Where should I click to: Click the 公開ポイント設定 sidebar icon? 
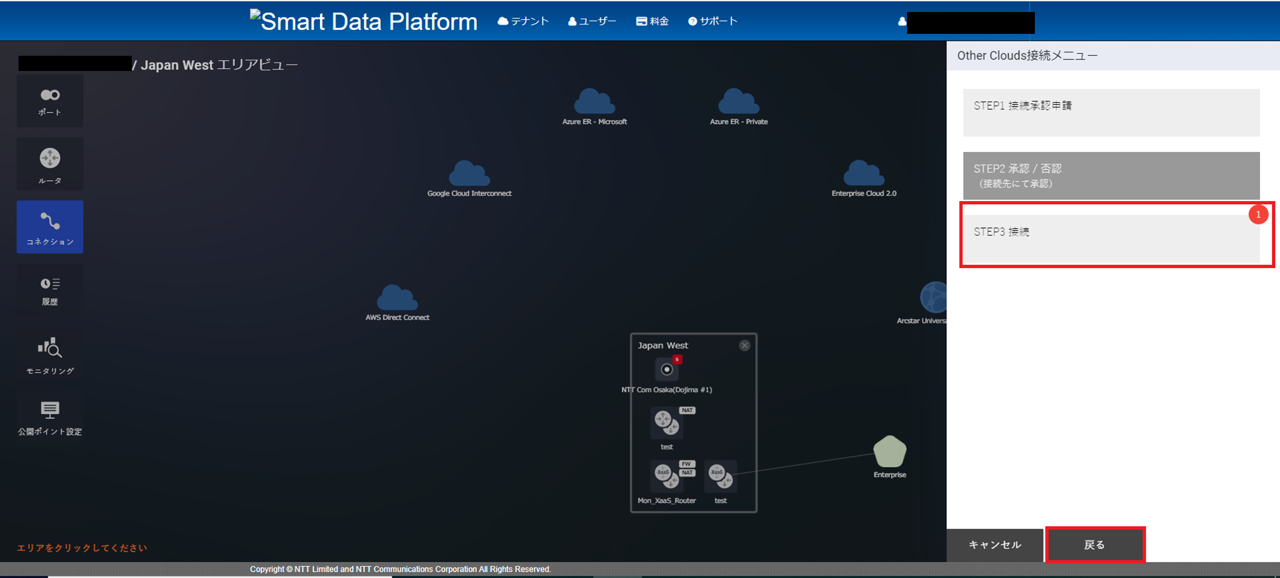click(x=50, y=415)
